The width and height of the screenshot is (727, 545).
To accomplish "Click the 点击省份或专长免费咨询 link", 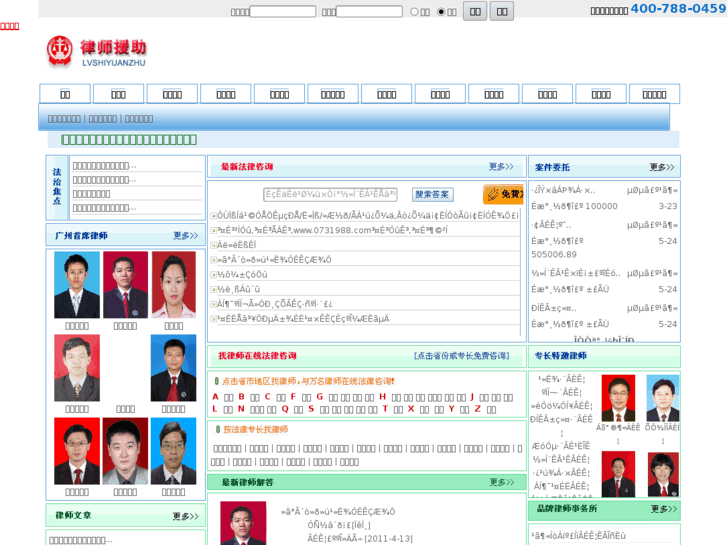I will [x=461, y=356].
